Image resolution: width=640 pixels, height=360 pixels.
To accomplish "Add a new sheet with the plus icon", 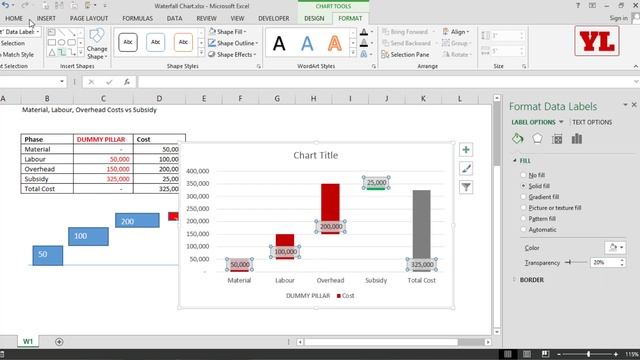I will pos(59,342).
